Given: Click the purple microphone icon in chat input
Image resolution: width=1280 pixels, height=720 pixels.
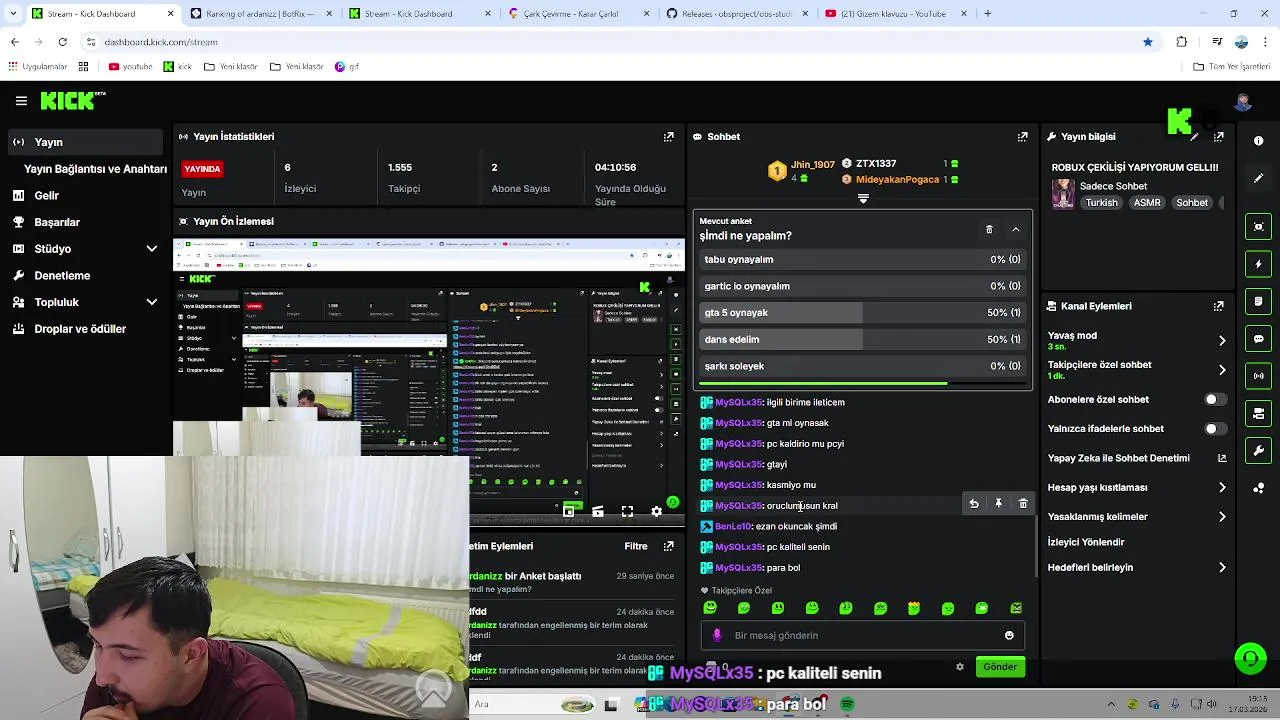Looking at the screenshot, I should [x=717, y=635].
